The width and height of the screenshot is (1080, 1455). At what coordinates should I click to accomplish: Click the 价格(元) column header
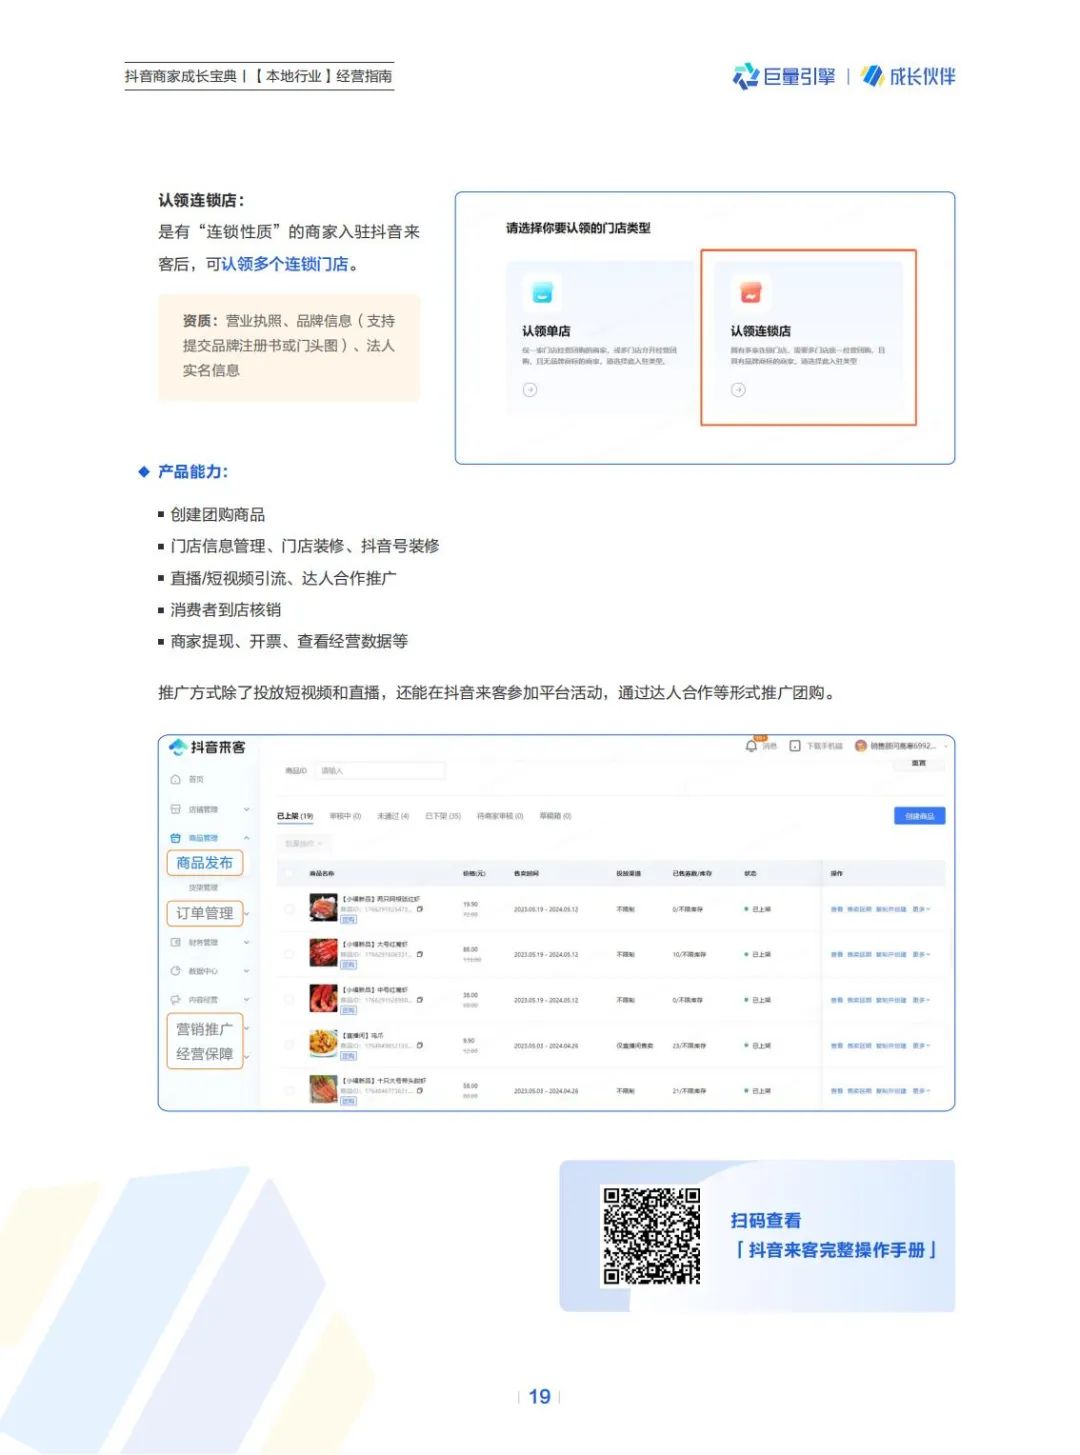pos(474,873)
